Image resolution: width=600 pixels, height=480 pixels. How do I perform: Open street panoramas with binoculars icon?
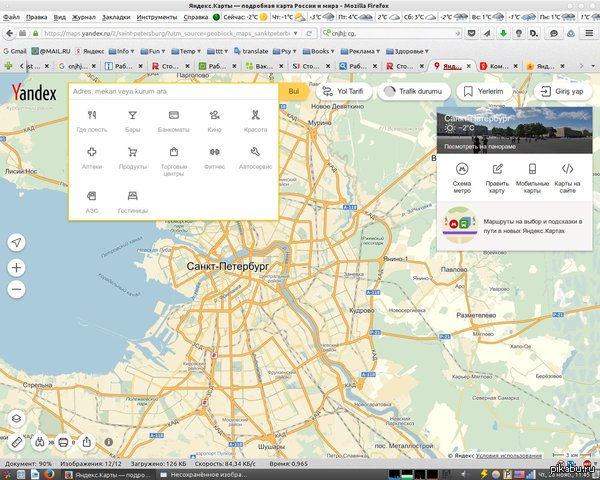[40, 442]
